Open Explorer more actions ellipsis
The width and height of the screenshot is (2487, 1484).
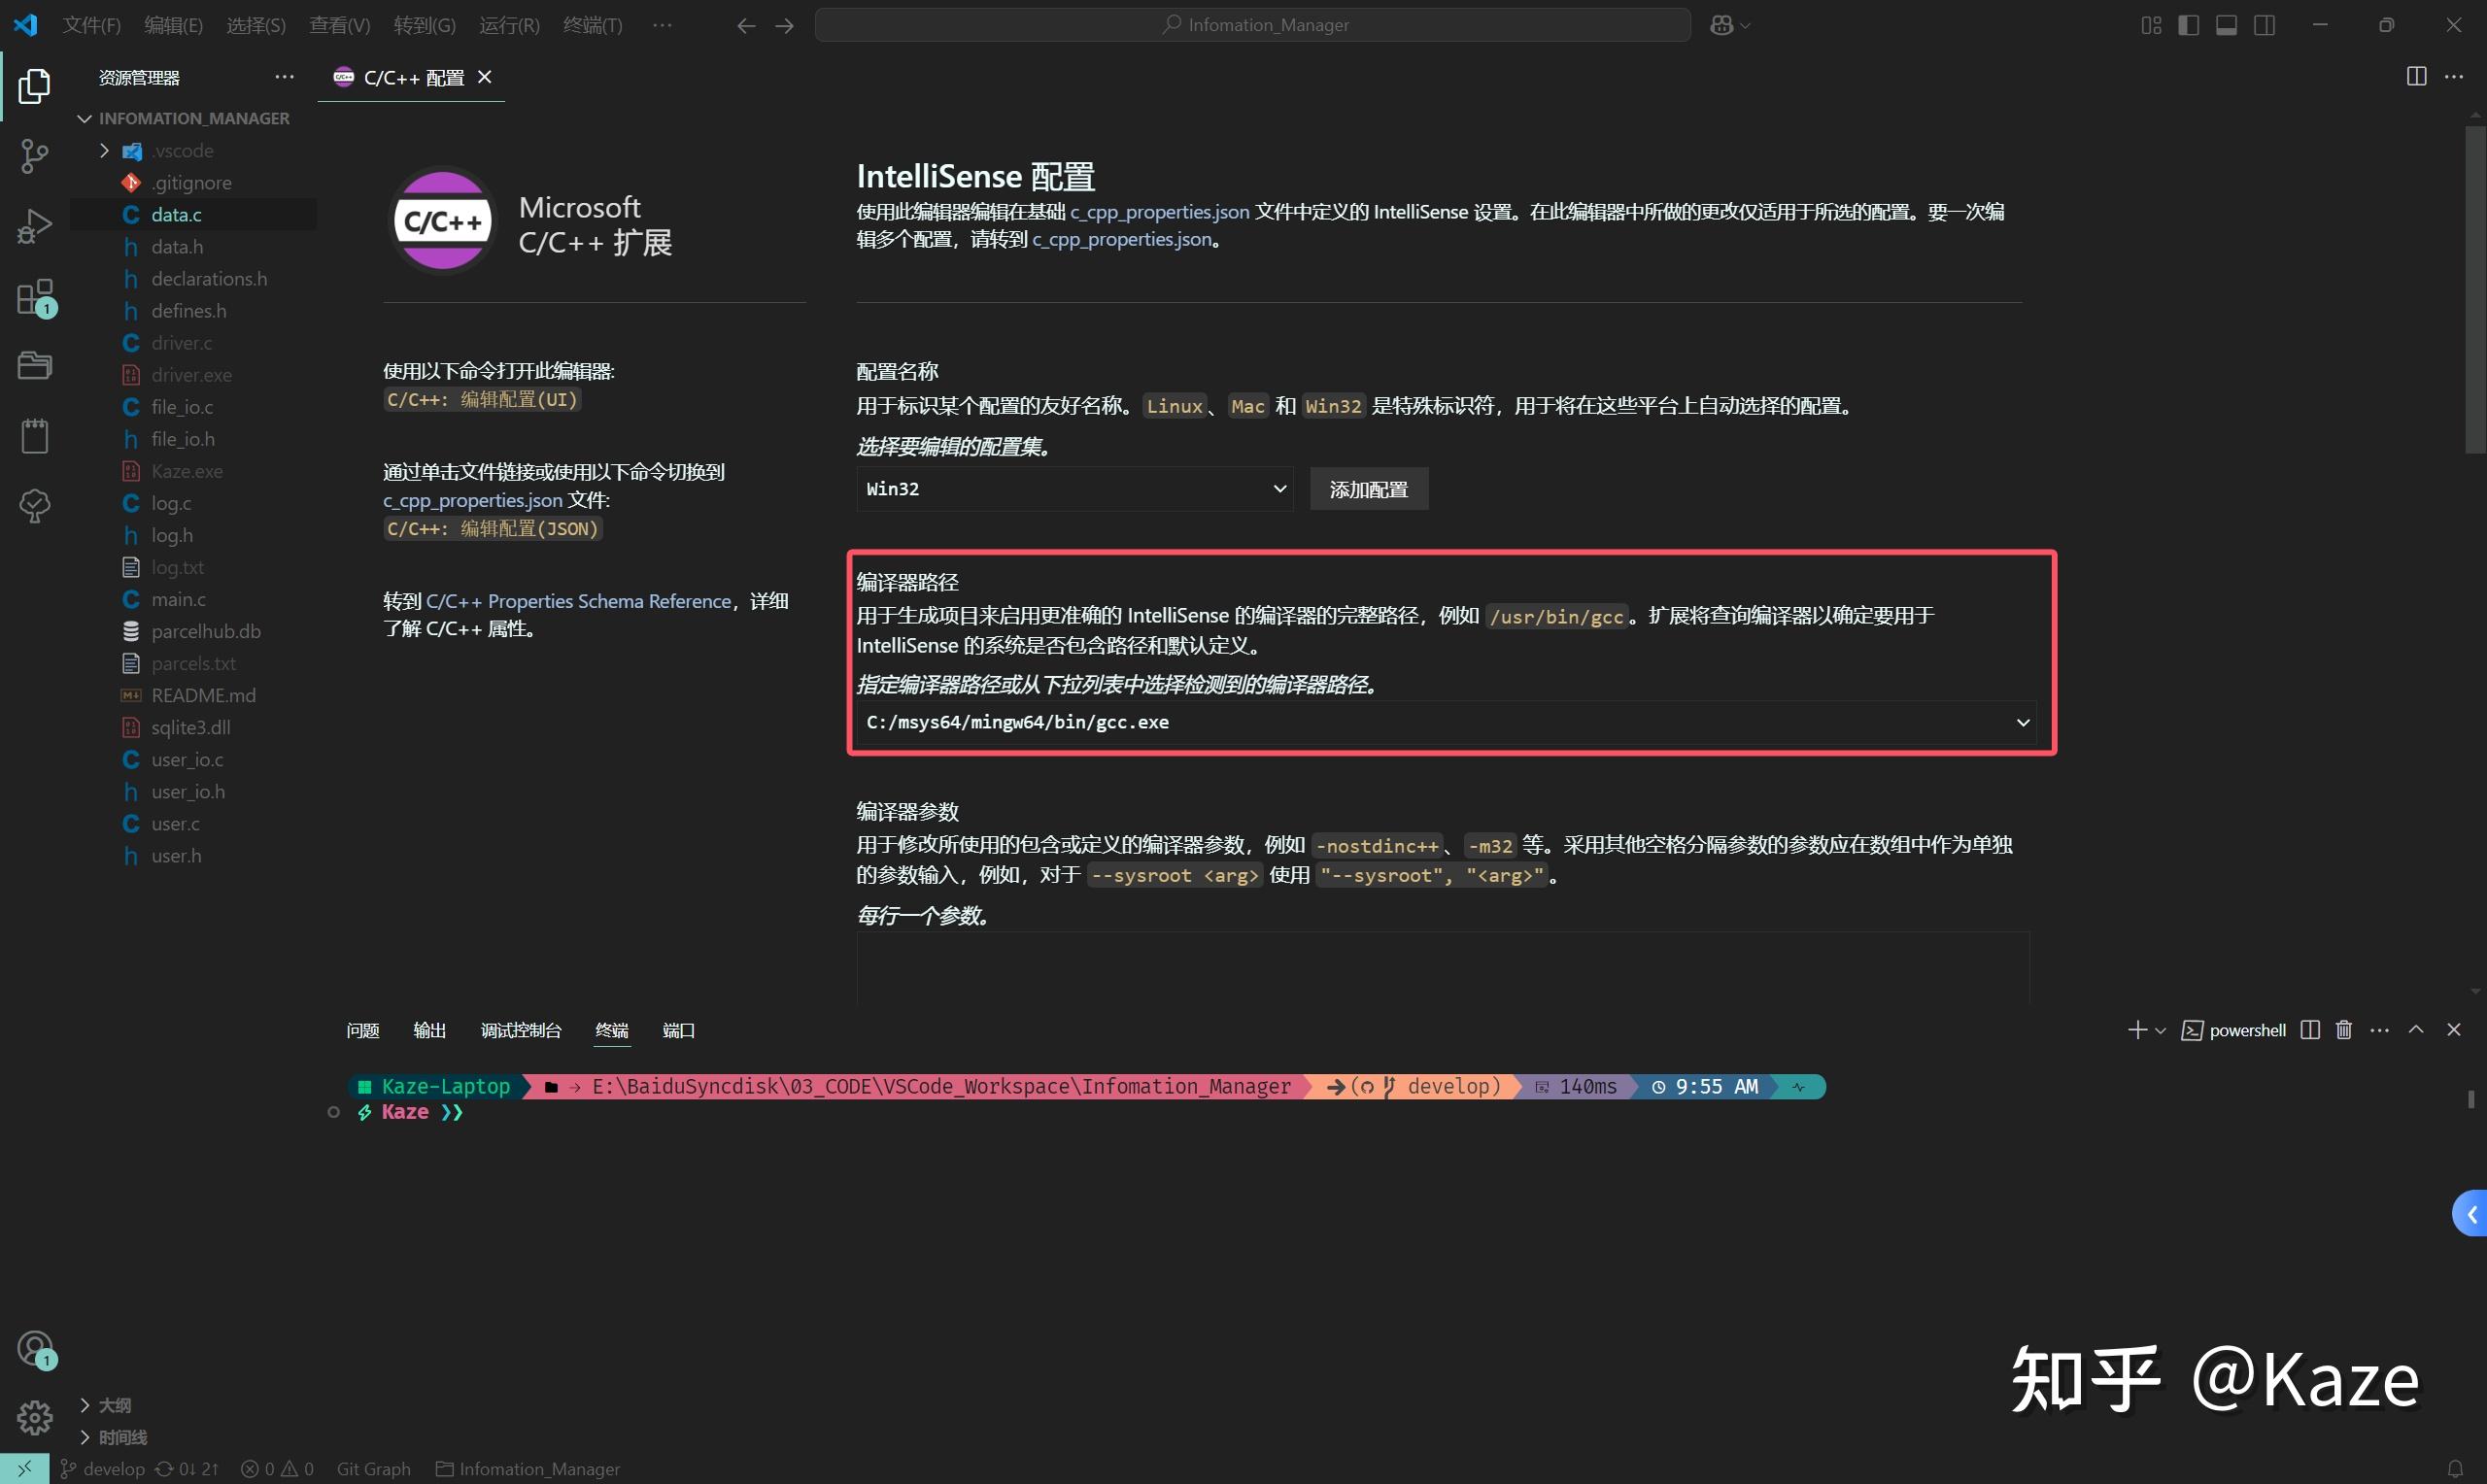point(285,76)
